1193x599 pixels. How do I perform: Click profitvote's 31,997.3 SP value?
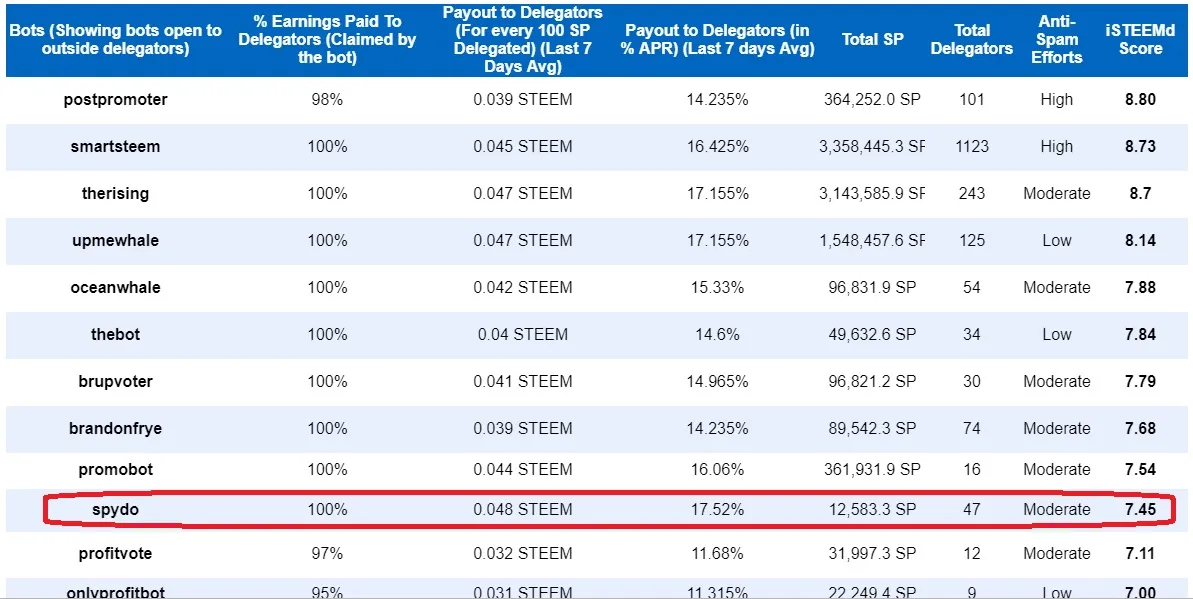(873, 553)
